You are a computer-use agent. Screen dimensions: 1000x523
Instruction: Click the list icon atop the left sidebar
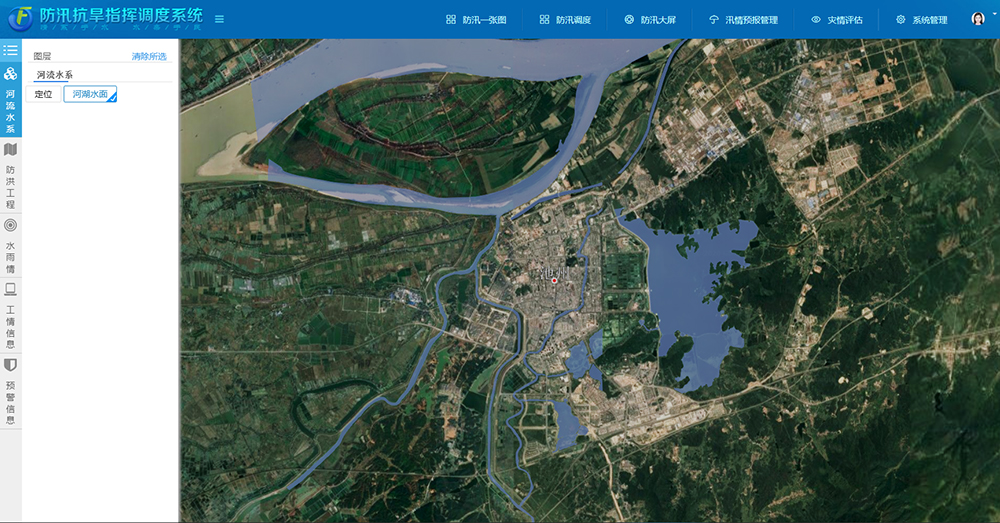coord(10,49)
